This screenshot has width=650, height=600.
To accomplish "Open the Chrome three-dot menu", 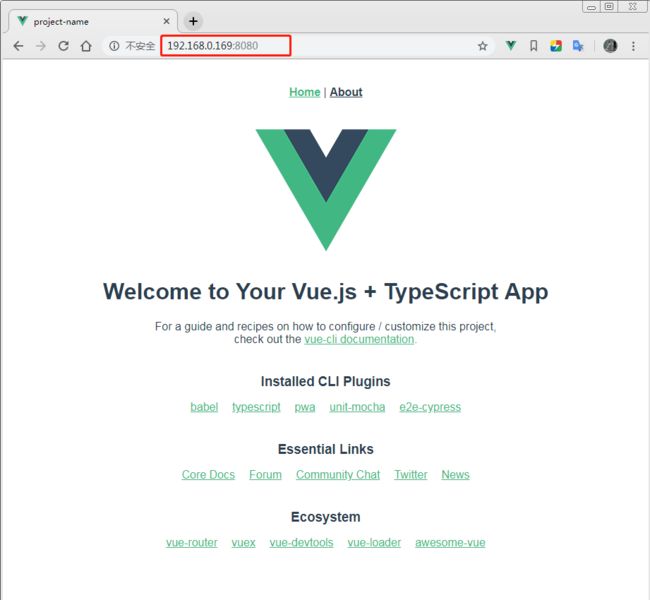I will pyautogui.click(x=633, y=46).
